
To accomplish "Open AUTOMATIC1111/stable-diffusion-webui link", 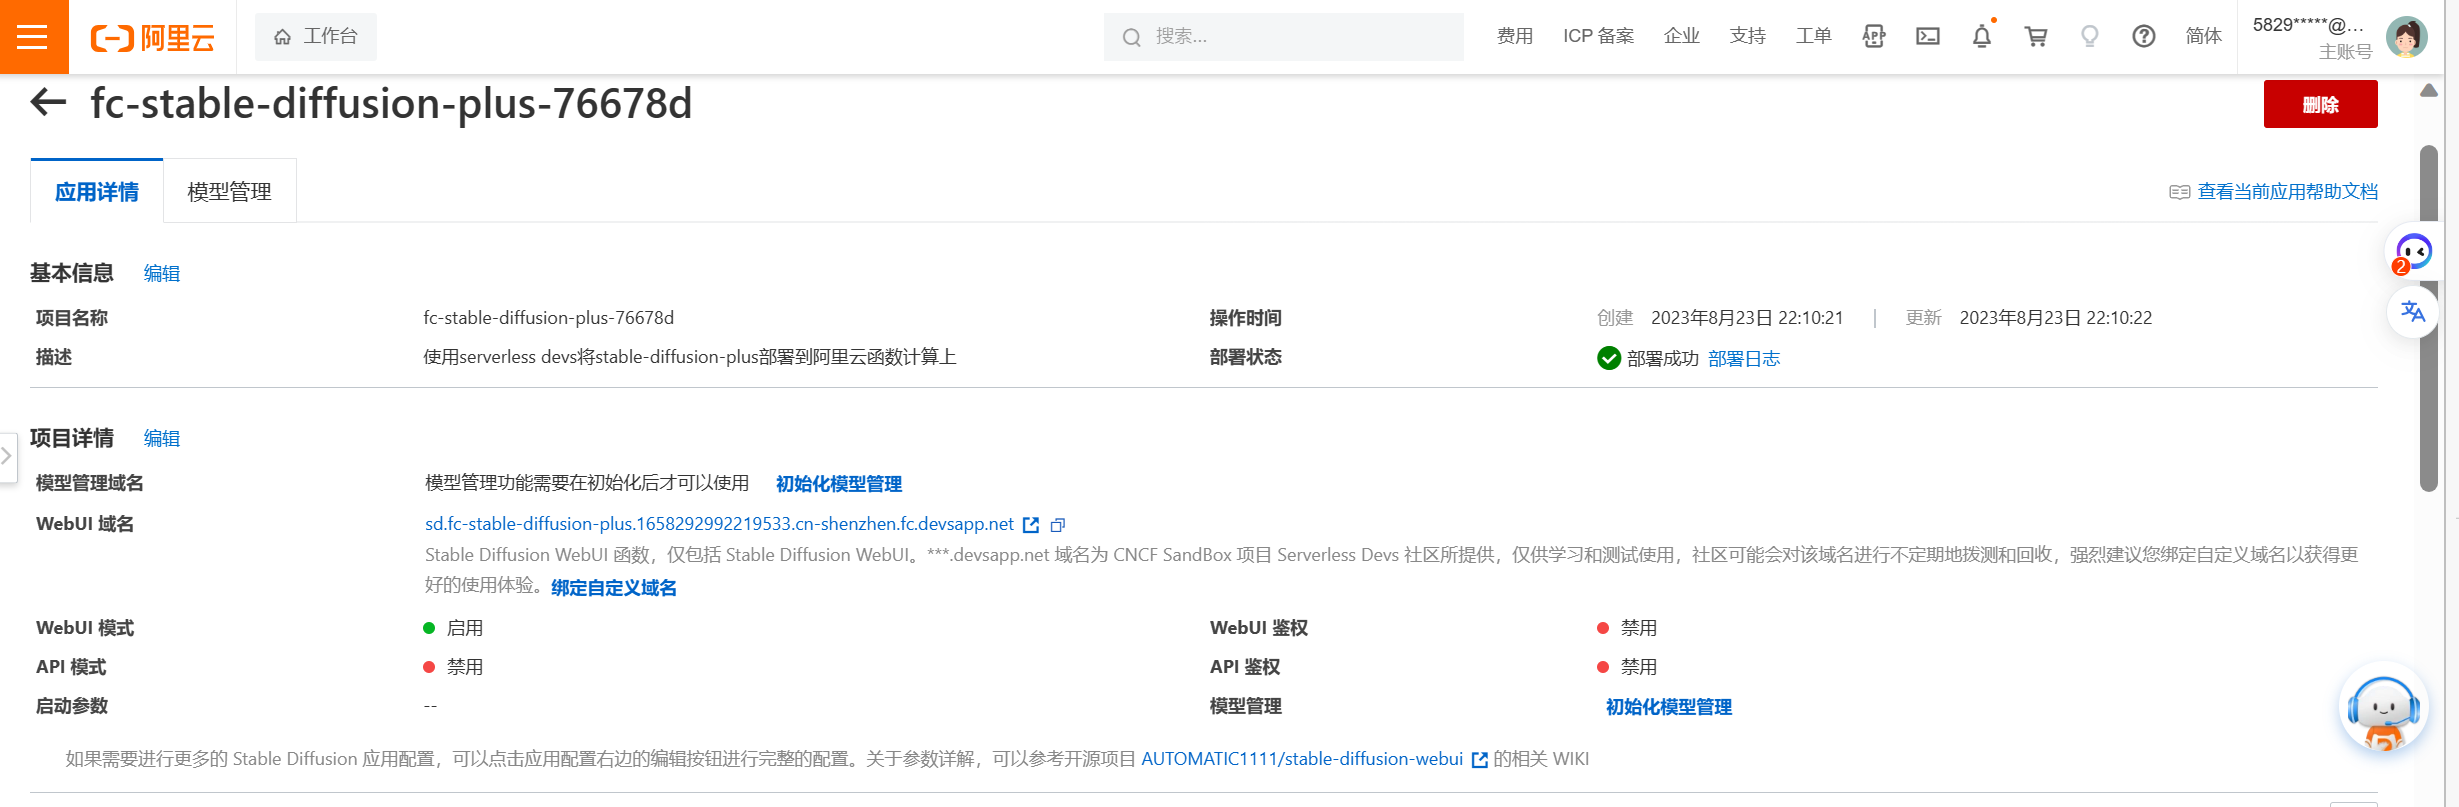I will (x=1302, y=759).
